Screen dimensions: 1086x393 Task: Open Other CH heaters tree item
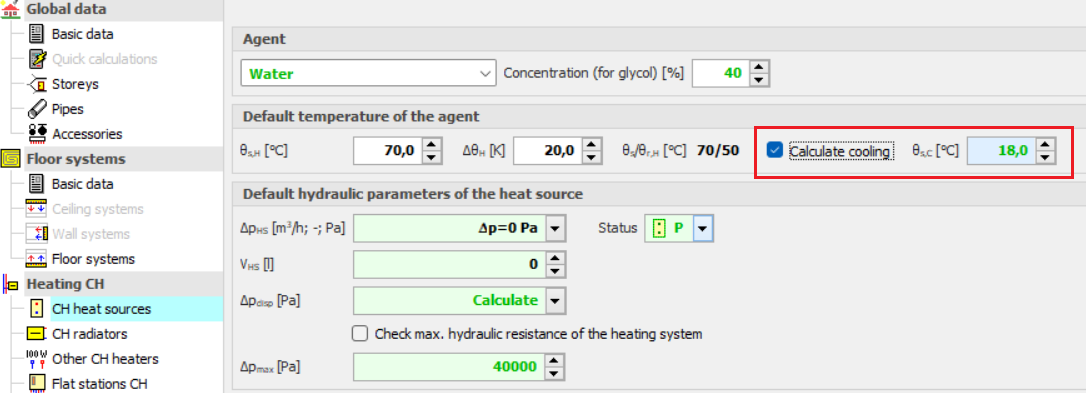[105, 359]
